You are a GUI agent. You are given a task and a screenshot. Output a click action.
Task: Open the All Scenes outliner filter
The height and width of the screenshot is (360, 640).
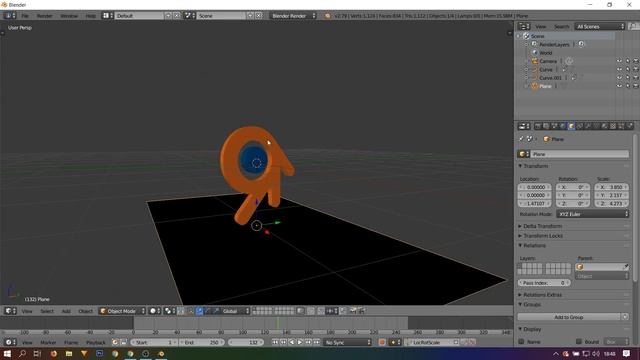(599, 27)
